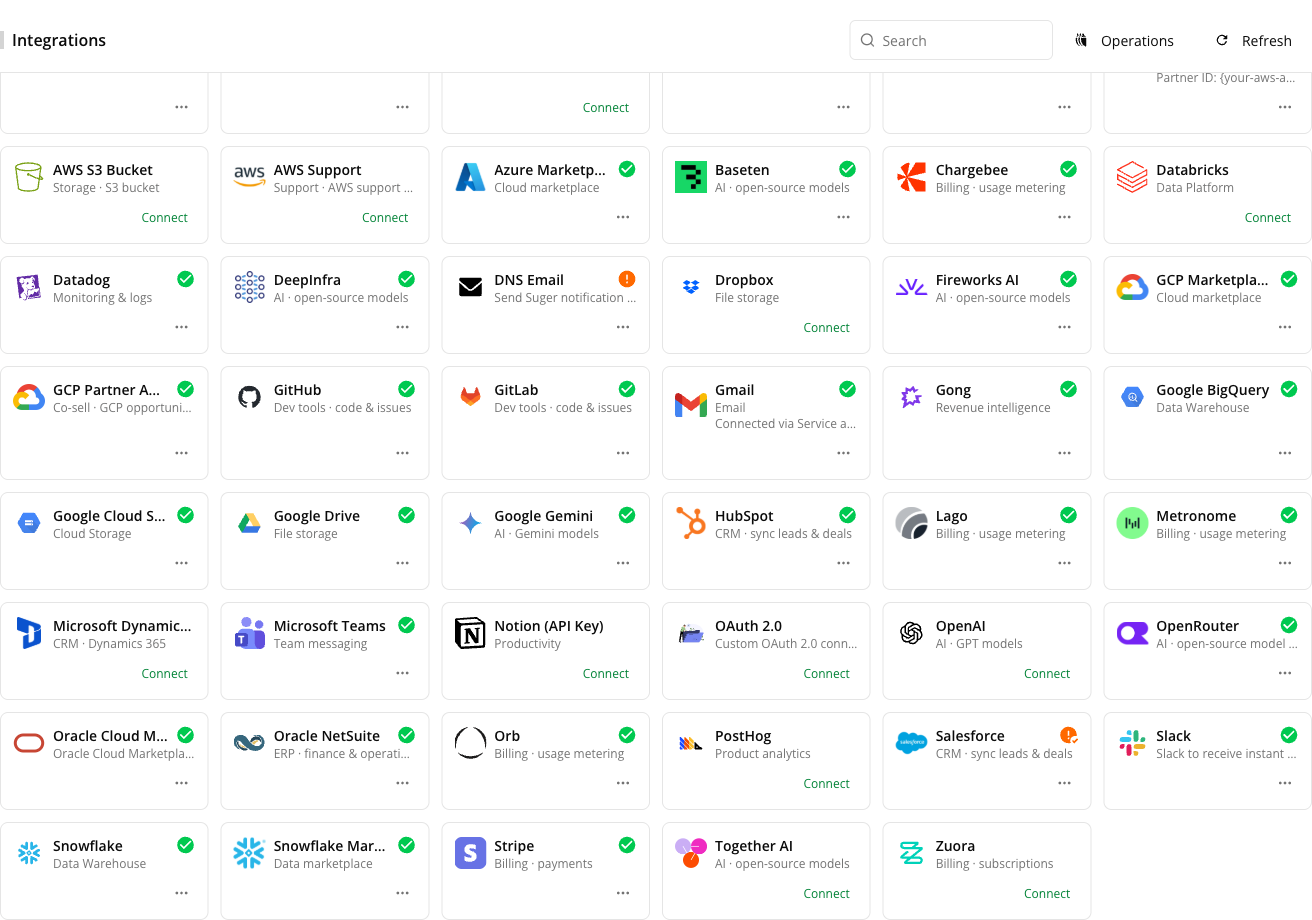Click the Gong logo icon
Screen dimensions: 1312x920
[x=911, y=398]
